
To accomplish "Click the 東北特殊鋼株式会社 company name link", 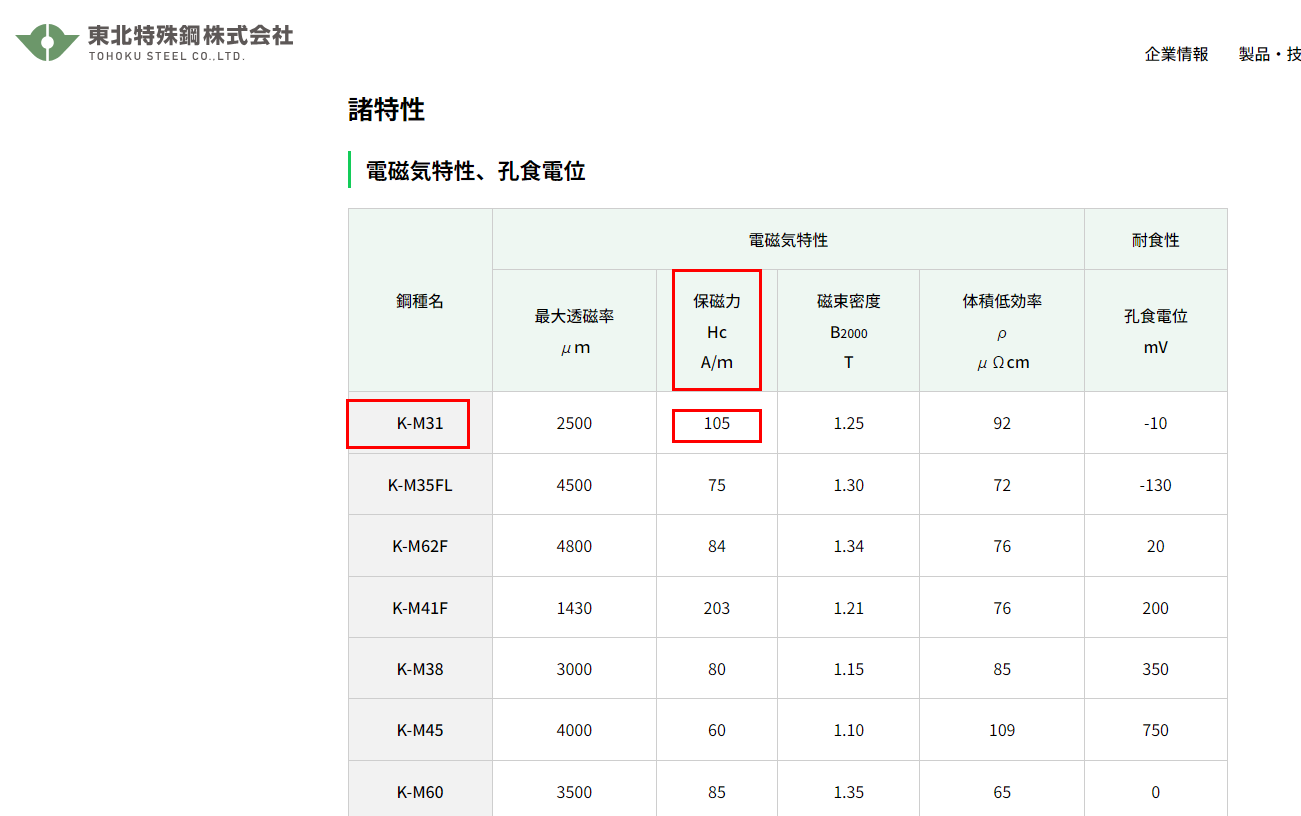I will click(190, 35).
